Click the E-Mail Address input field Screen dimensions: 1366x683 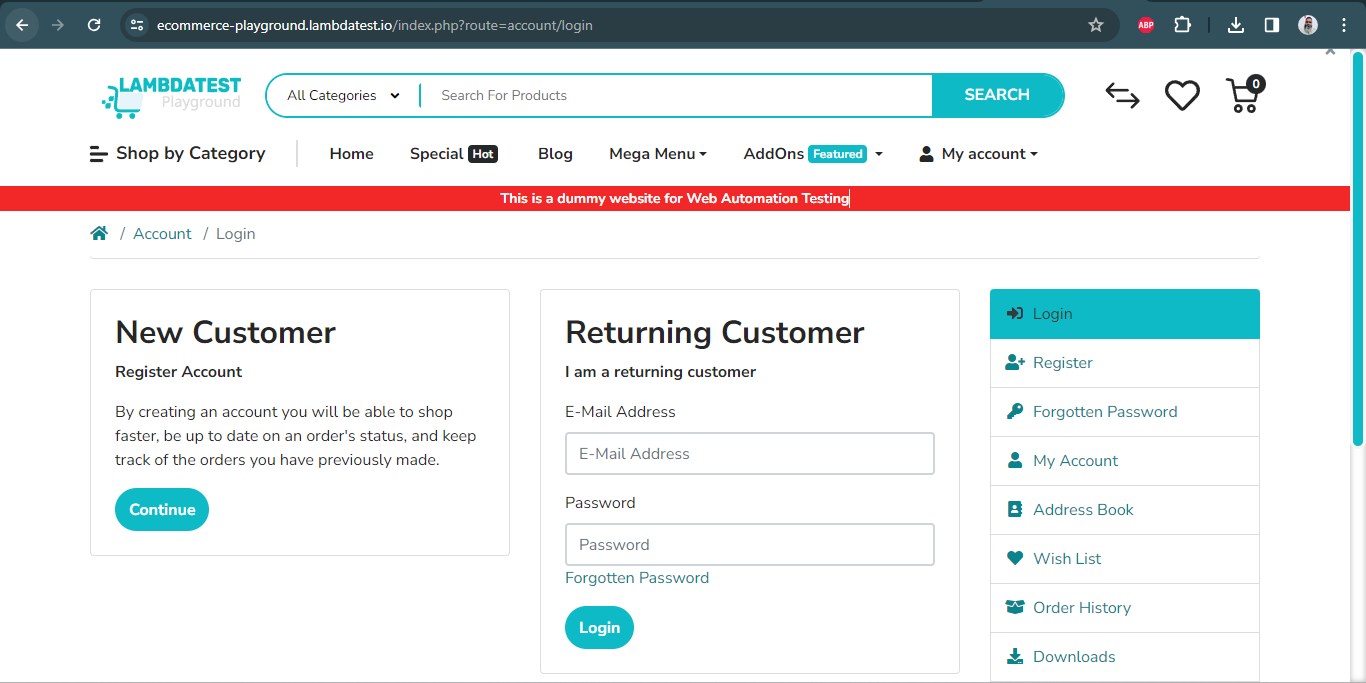pos(749,453)
